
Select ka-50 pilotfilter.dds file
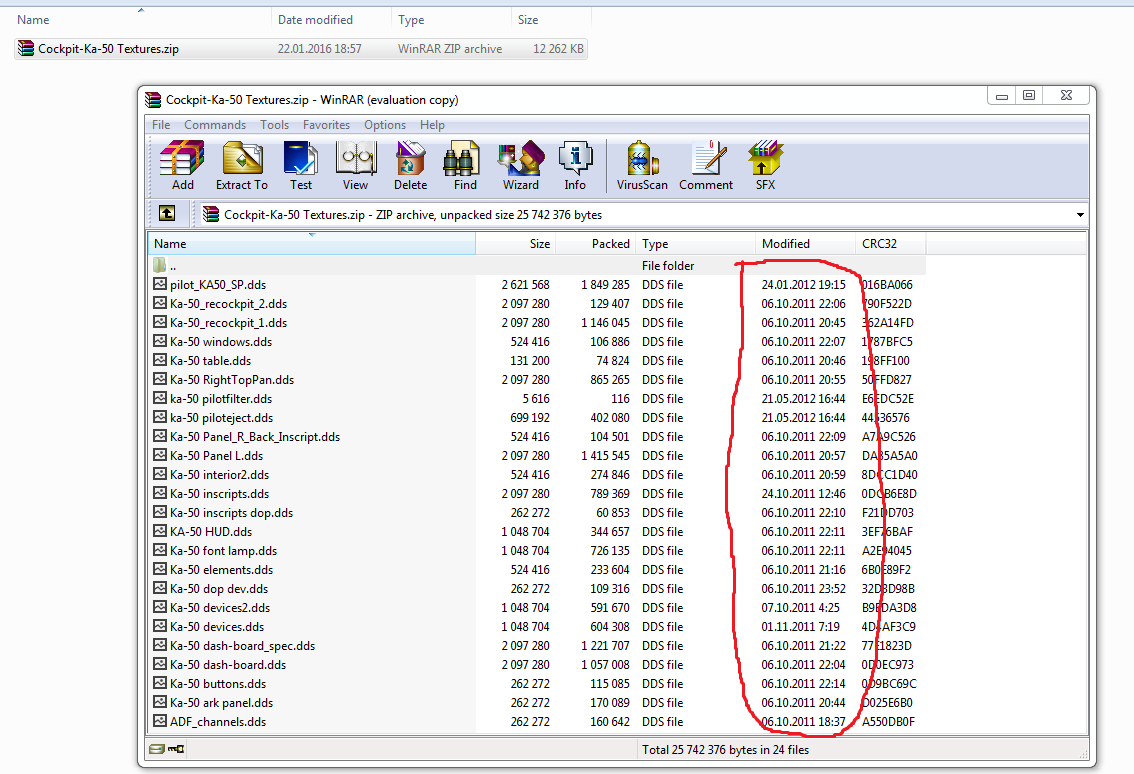click(221, 399)
